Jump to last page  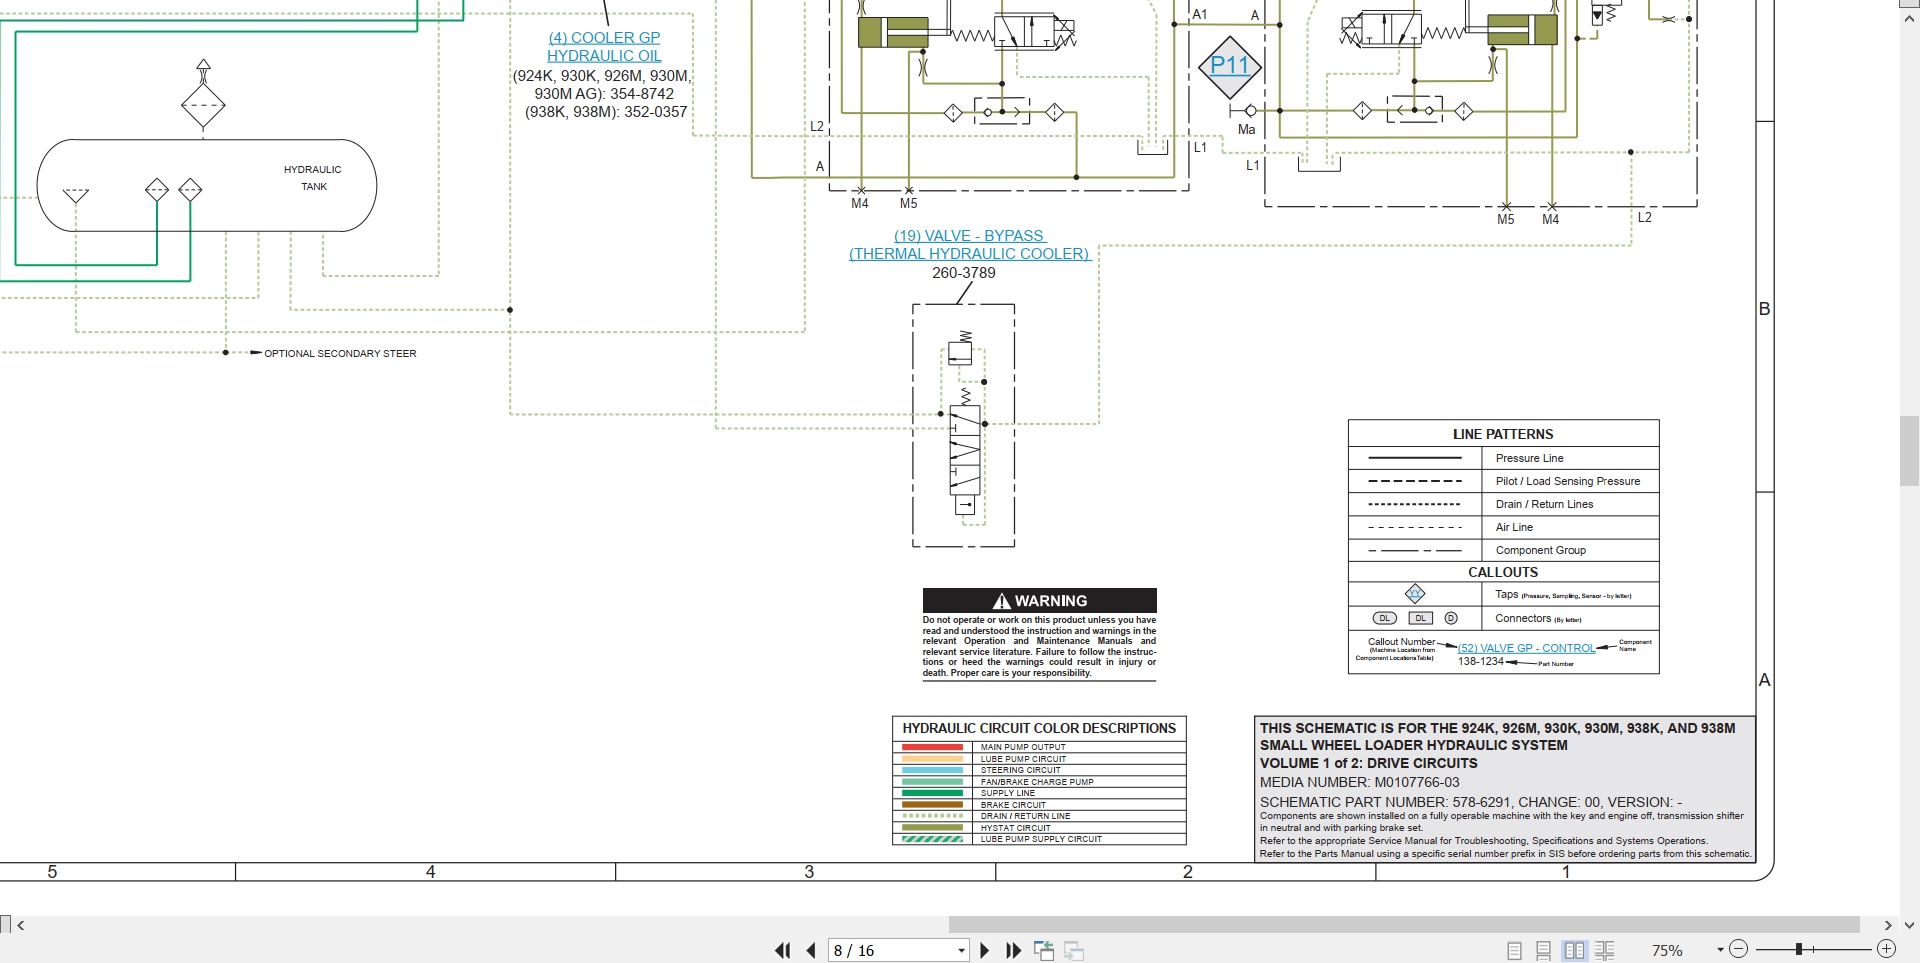1013,950
